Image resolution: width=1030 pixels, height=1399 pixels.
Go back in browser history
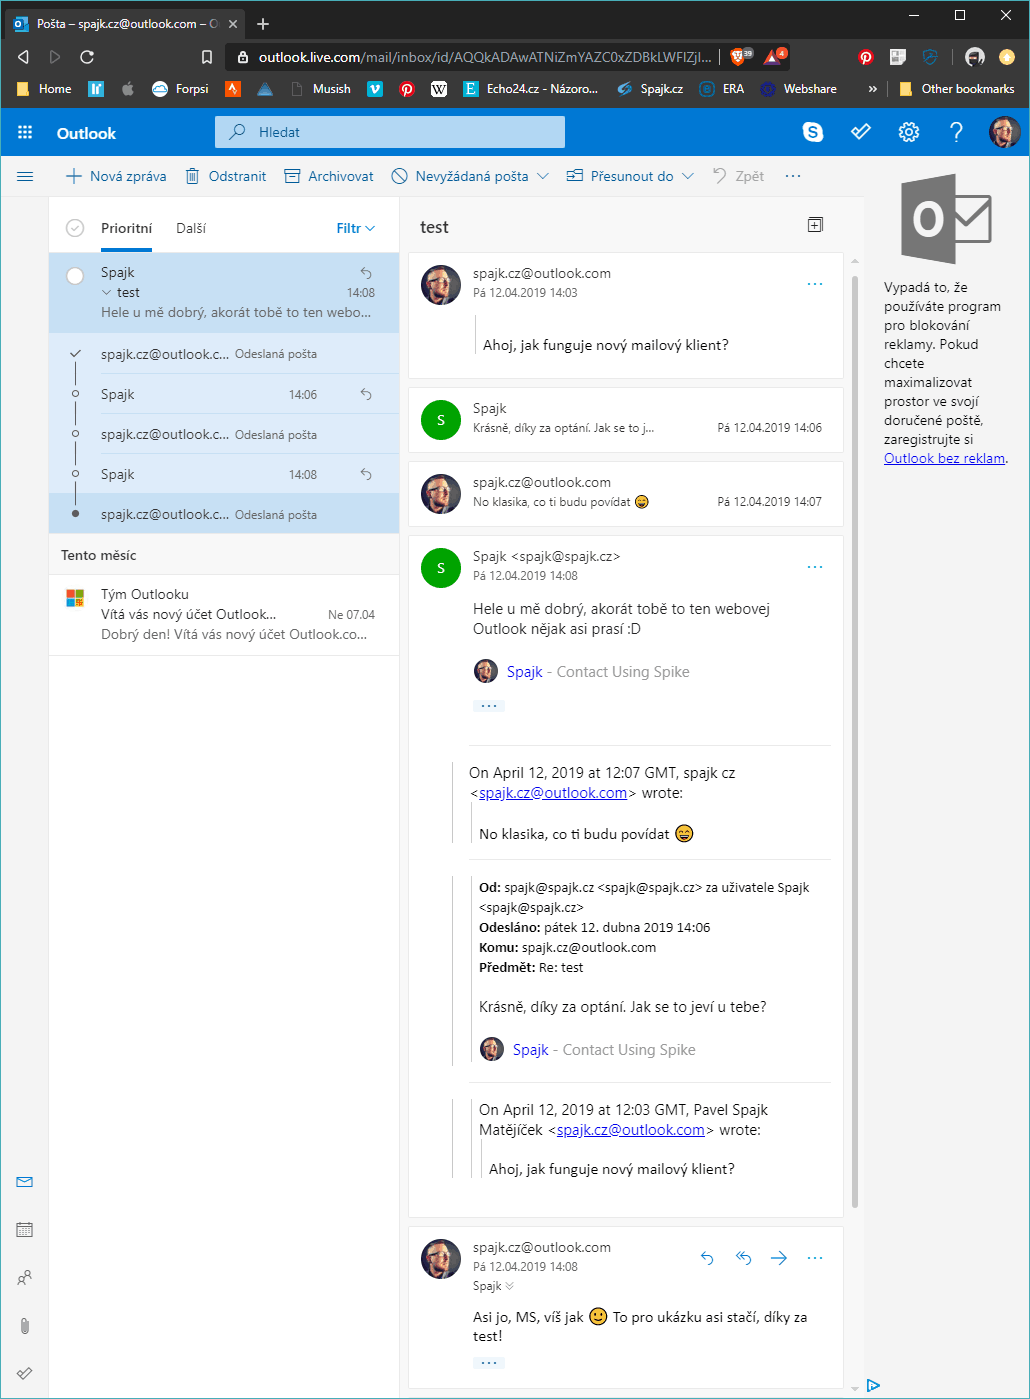click(x=23, y=57)
